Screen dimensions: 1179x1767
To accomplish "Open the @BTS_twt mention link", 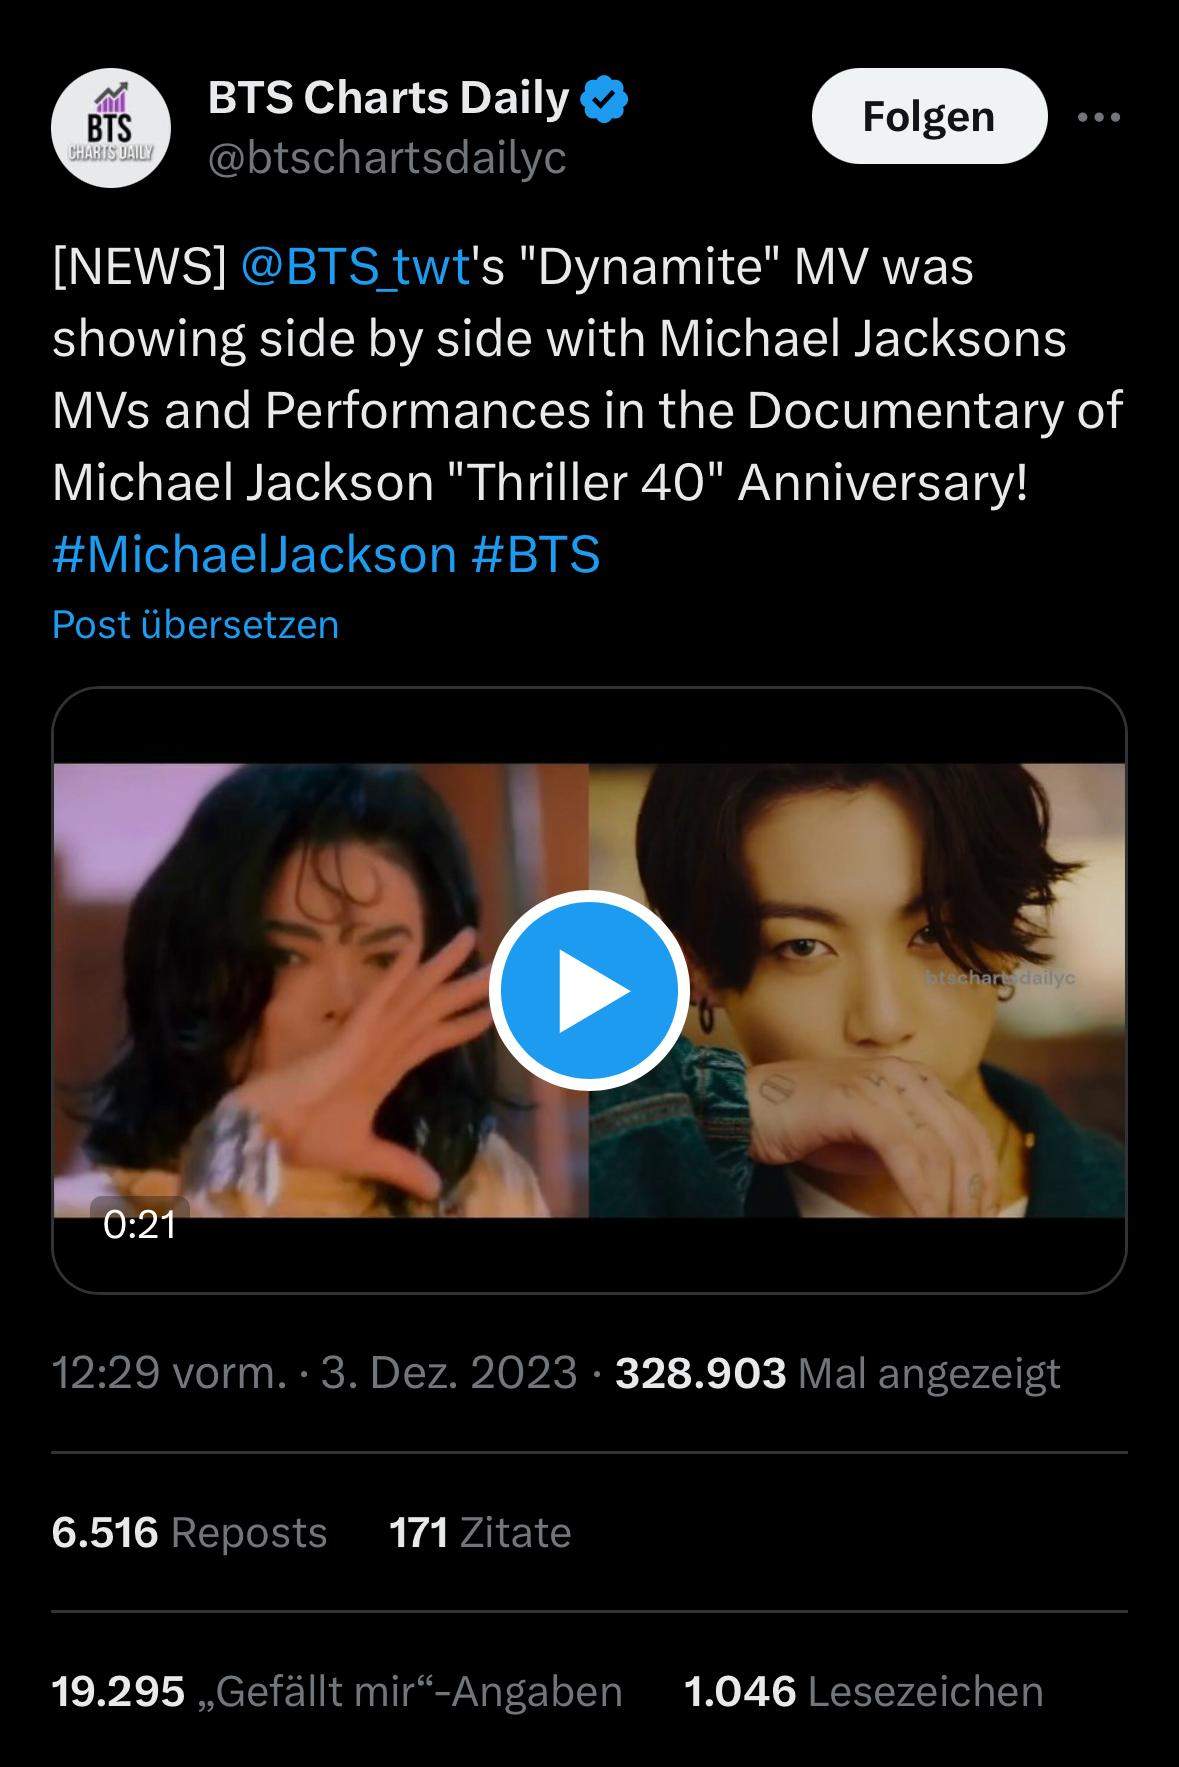I will [356, 267].
